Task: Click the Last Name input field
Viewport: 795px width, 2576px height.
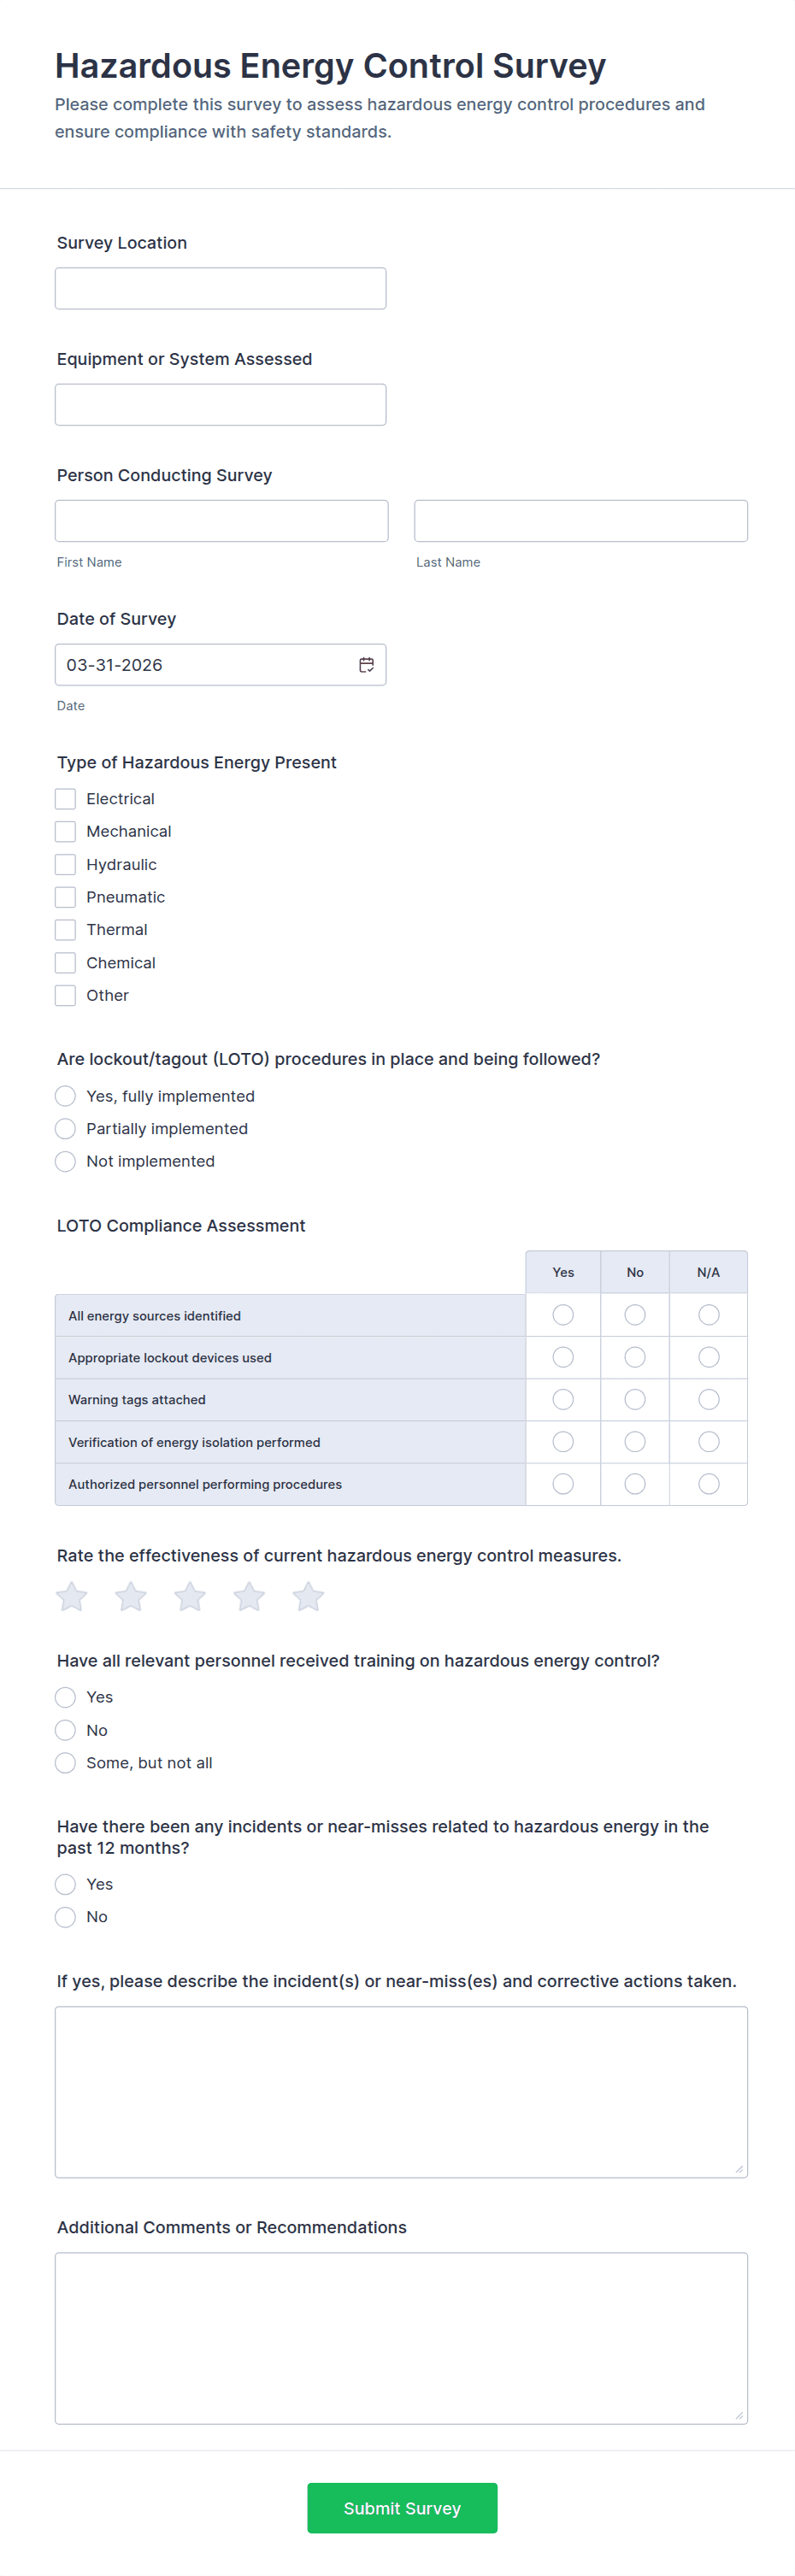Action: click(x=580, y=521)
